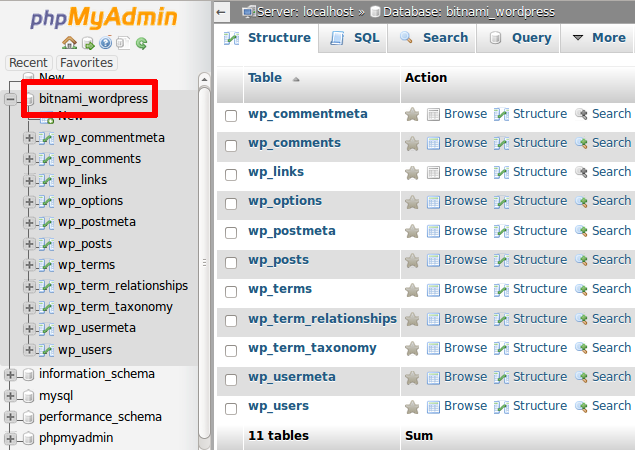
Task: Open the Favorites tables button
Action: (86, 62)
